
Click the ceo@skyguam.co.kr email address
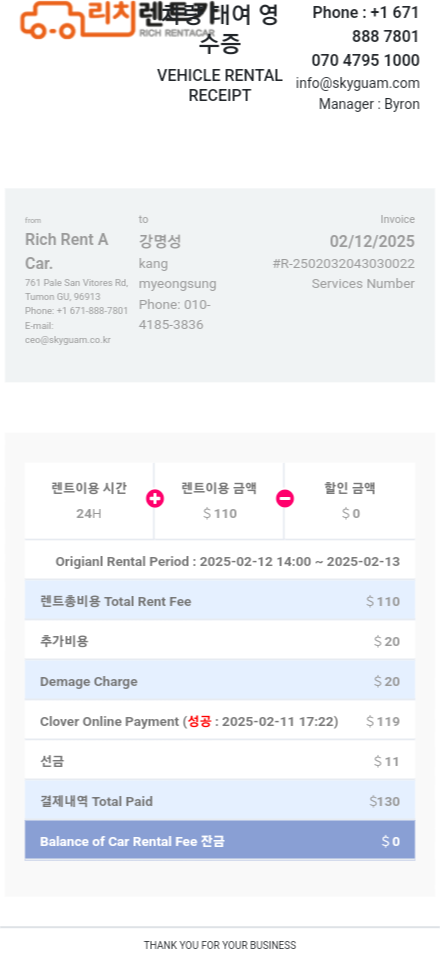[67, 340]
